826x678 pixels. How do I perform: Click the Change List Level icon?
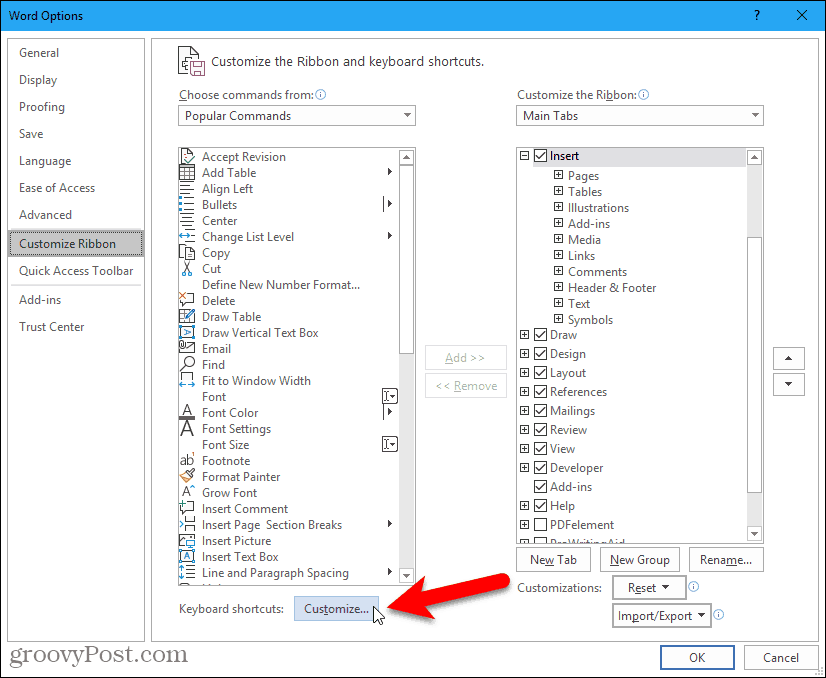pos(187,237)
